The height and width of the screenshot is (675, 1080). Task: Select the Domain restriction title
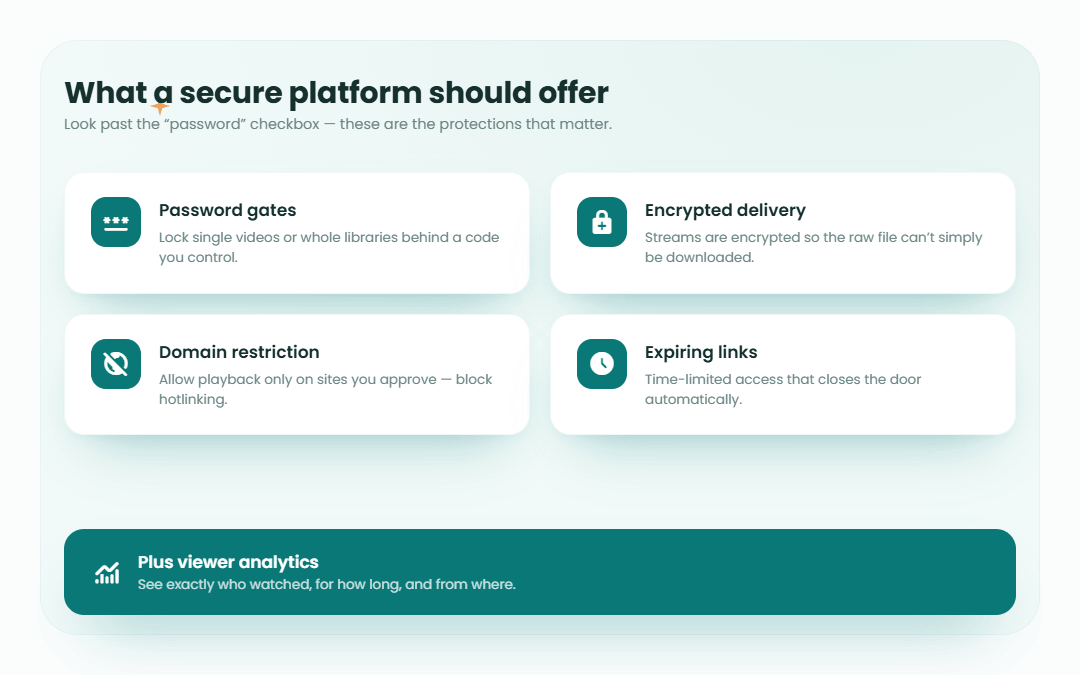(x=239, y=352)
